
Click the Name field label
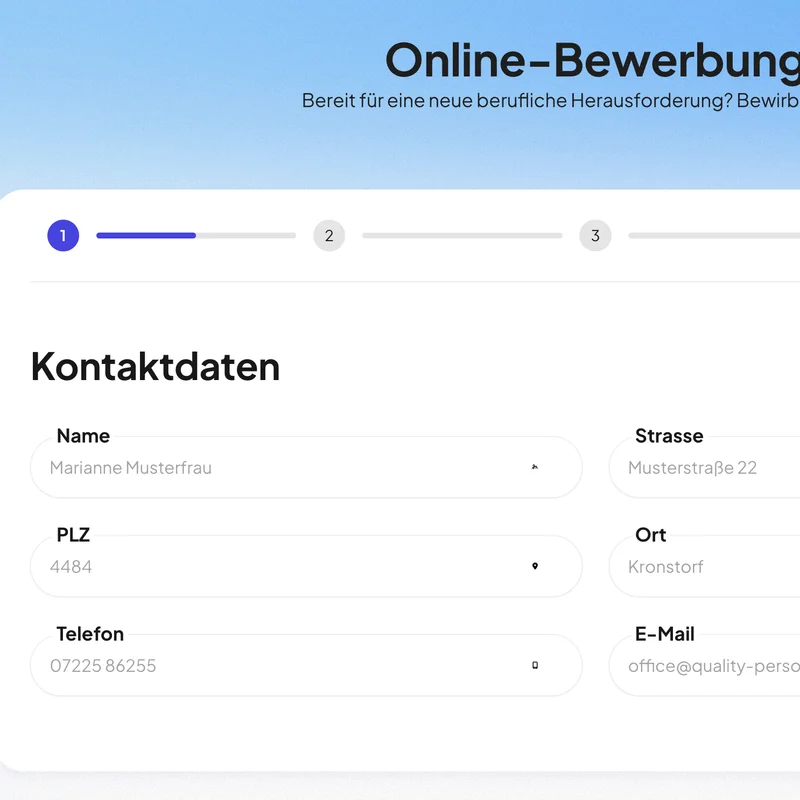click(83, 436)
